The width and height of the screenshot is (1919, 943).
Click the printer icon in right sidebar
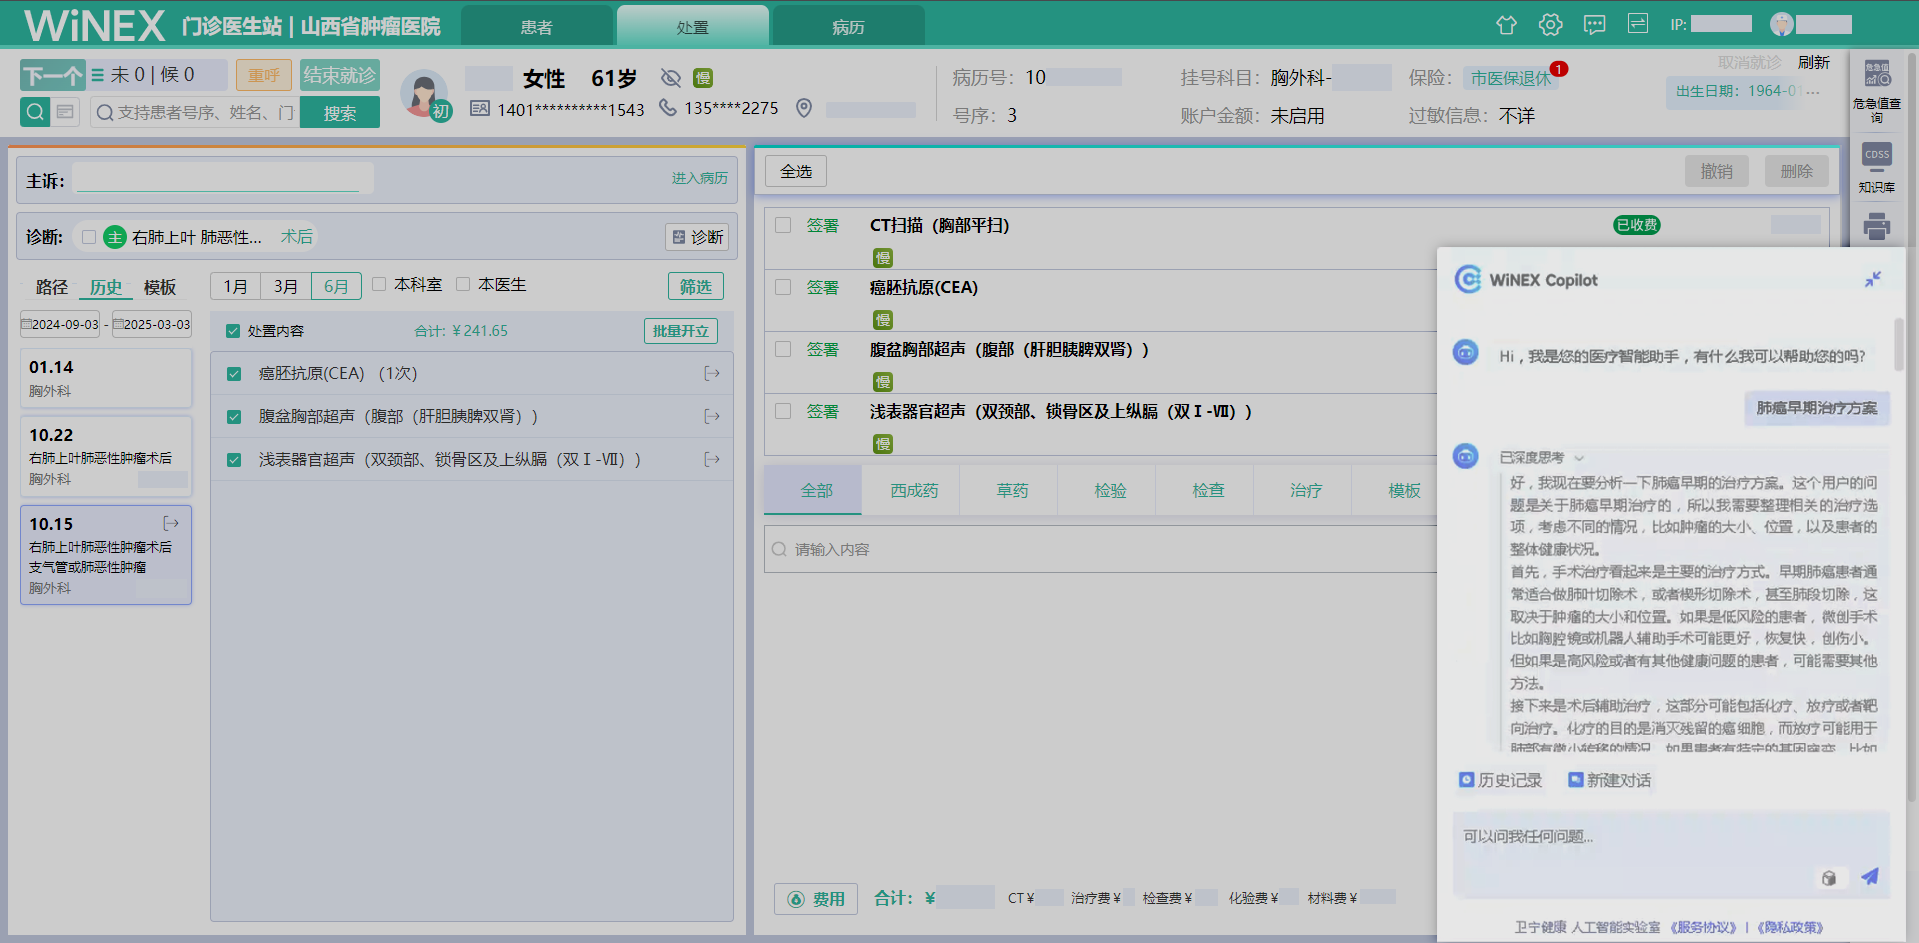point(1876,227)
